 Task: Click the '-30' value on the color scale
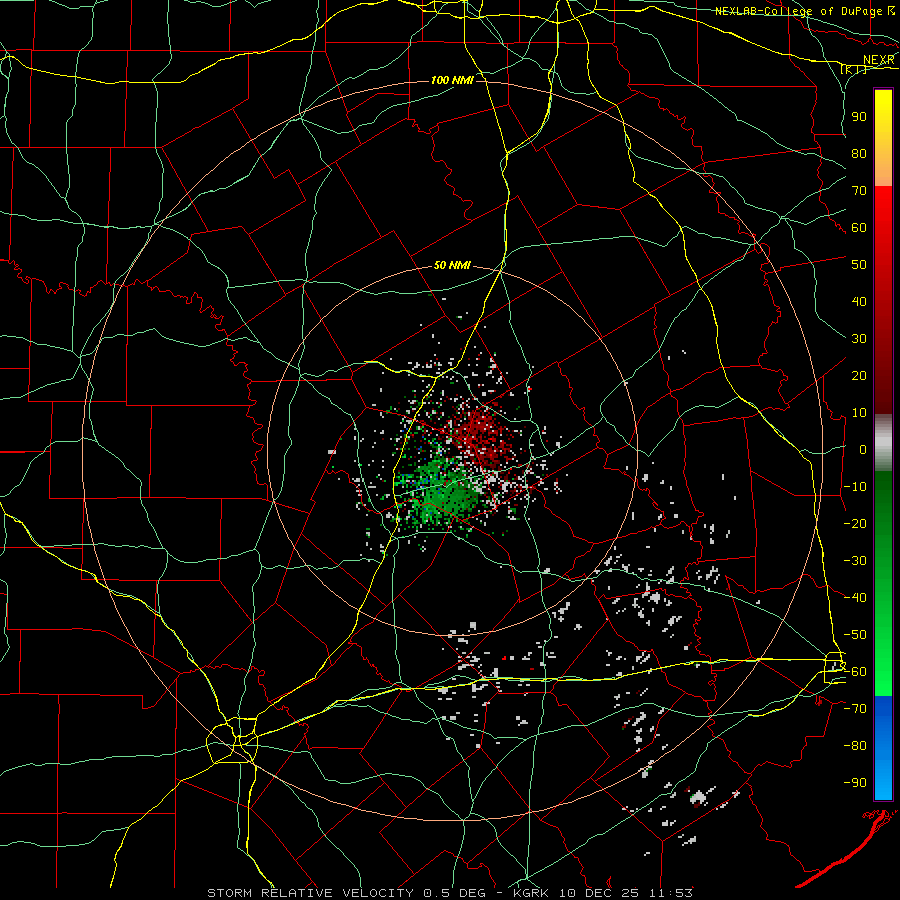855,561
